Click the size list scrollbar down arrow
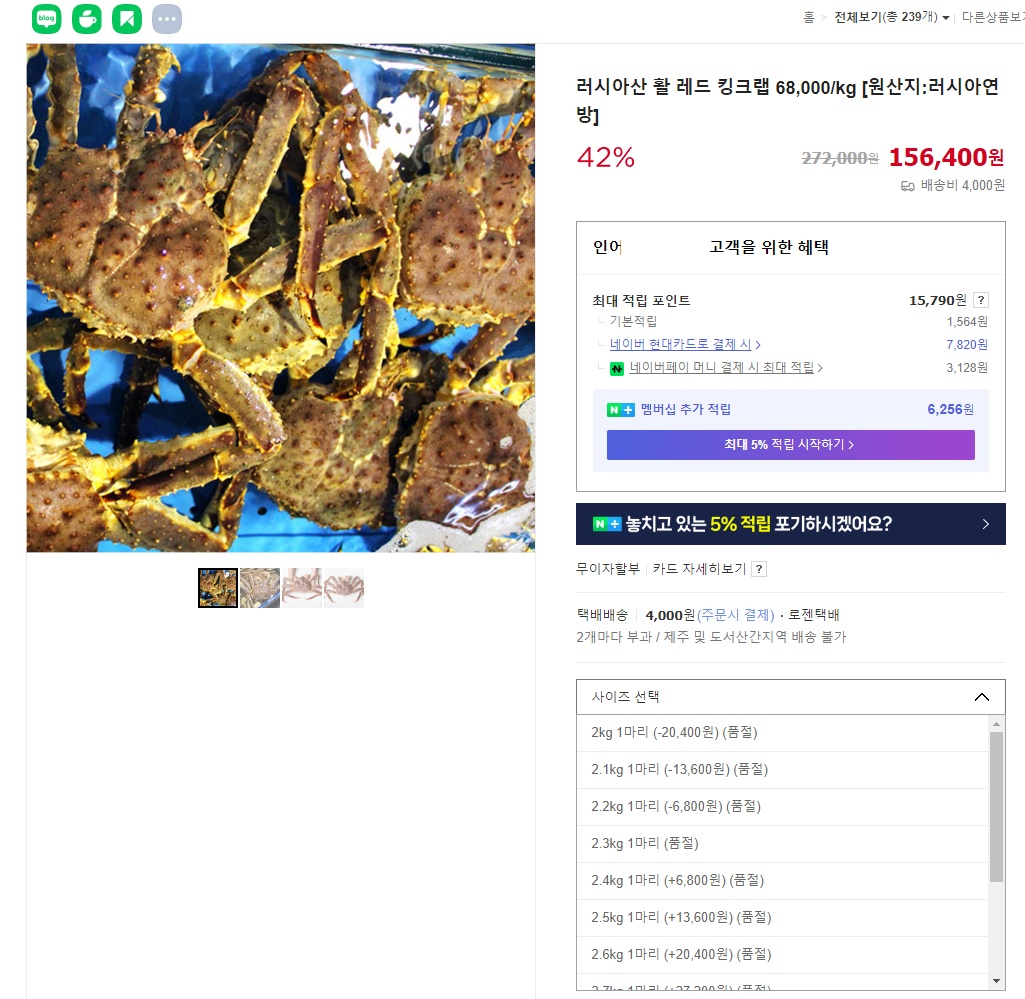The height and width of the screenshot is (999, 1025). point(996,981)
